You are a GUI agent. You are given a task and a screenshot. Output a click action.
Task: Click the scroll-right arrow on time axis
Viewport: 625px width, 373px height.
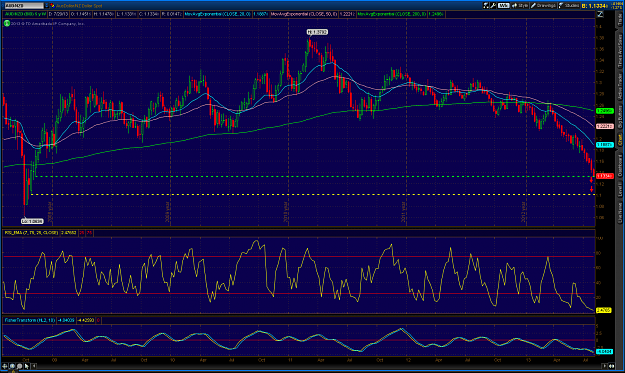605,366
